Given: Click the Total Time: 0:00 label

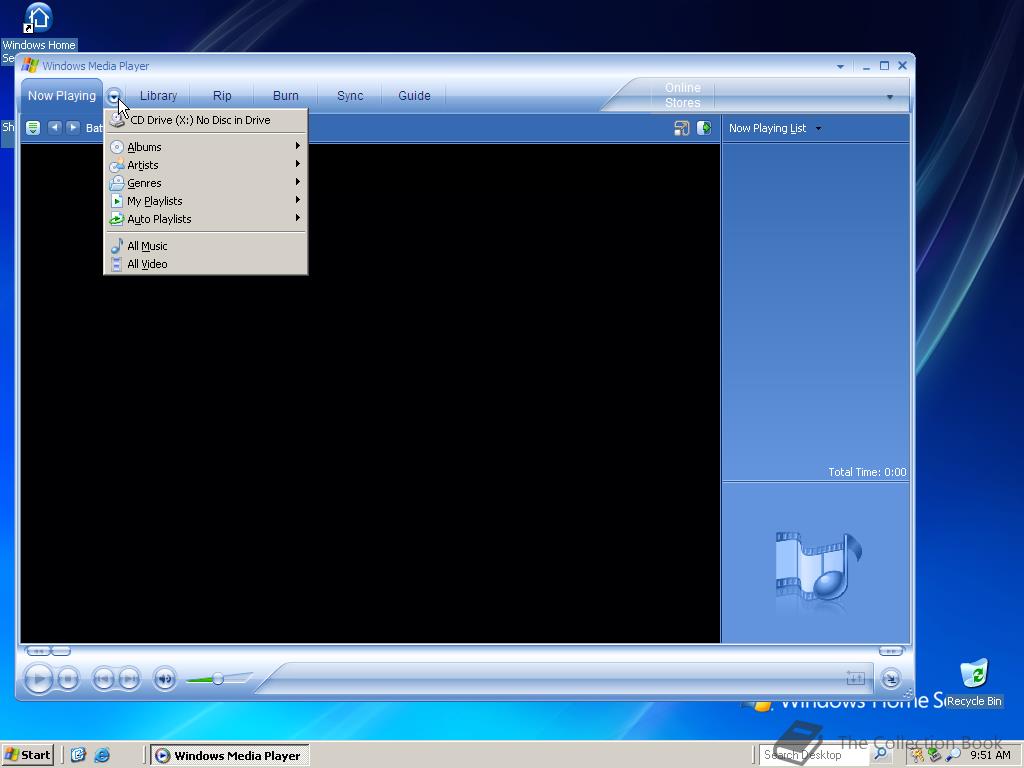Looking at the screenshot, I should coord(867,472).
